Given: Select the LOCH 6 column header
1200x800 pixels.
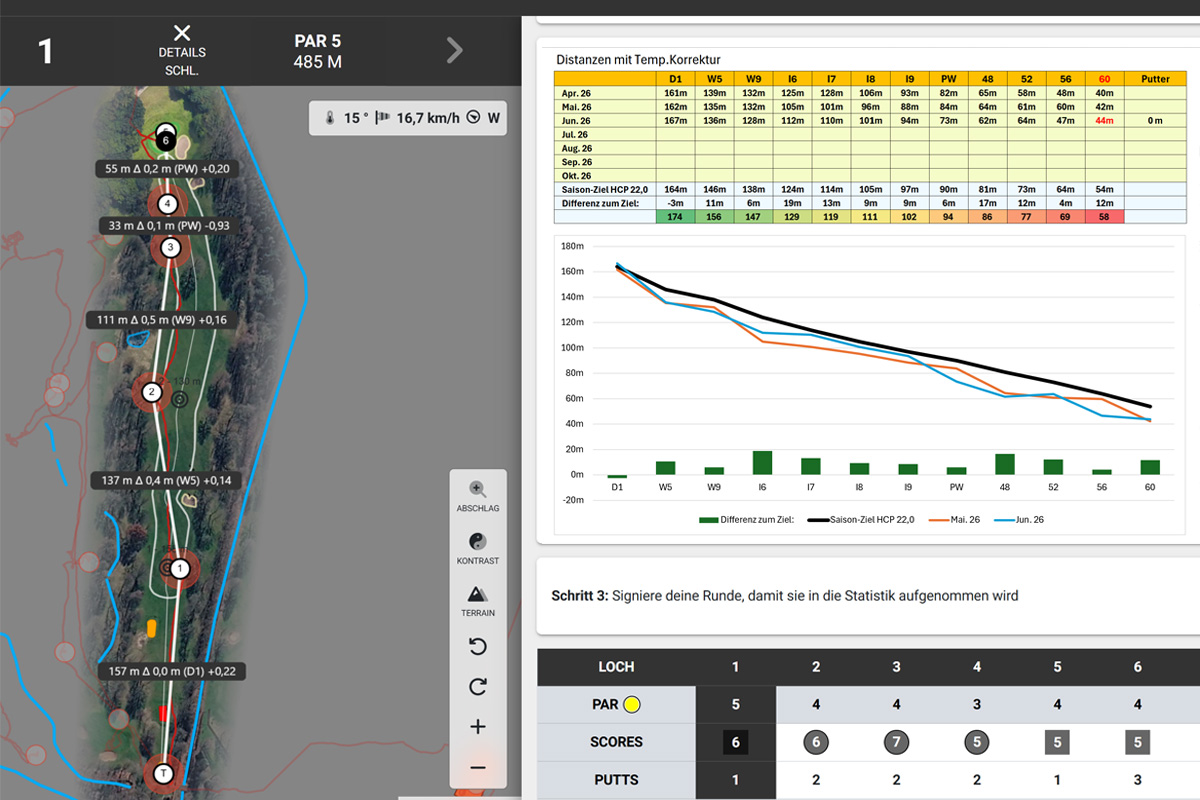Looking at the screenshot, I should point(1138,666).
